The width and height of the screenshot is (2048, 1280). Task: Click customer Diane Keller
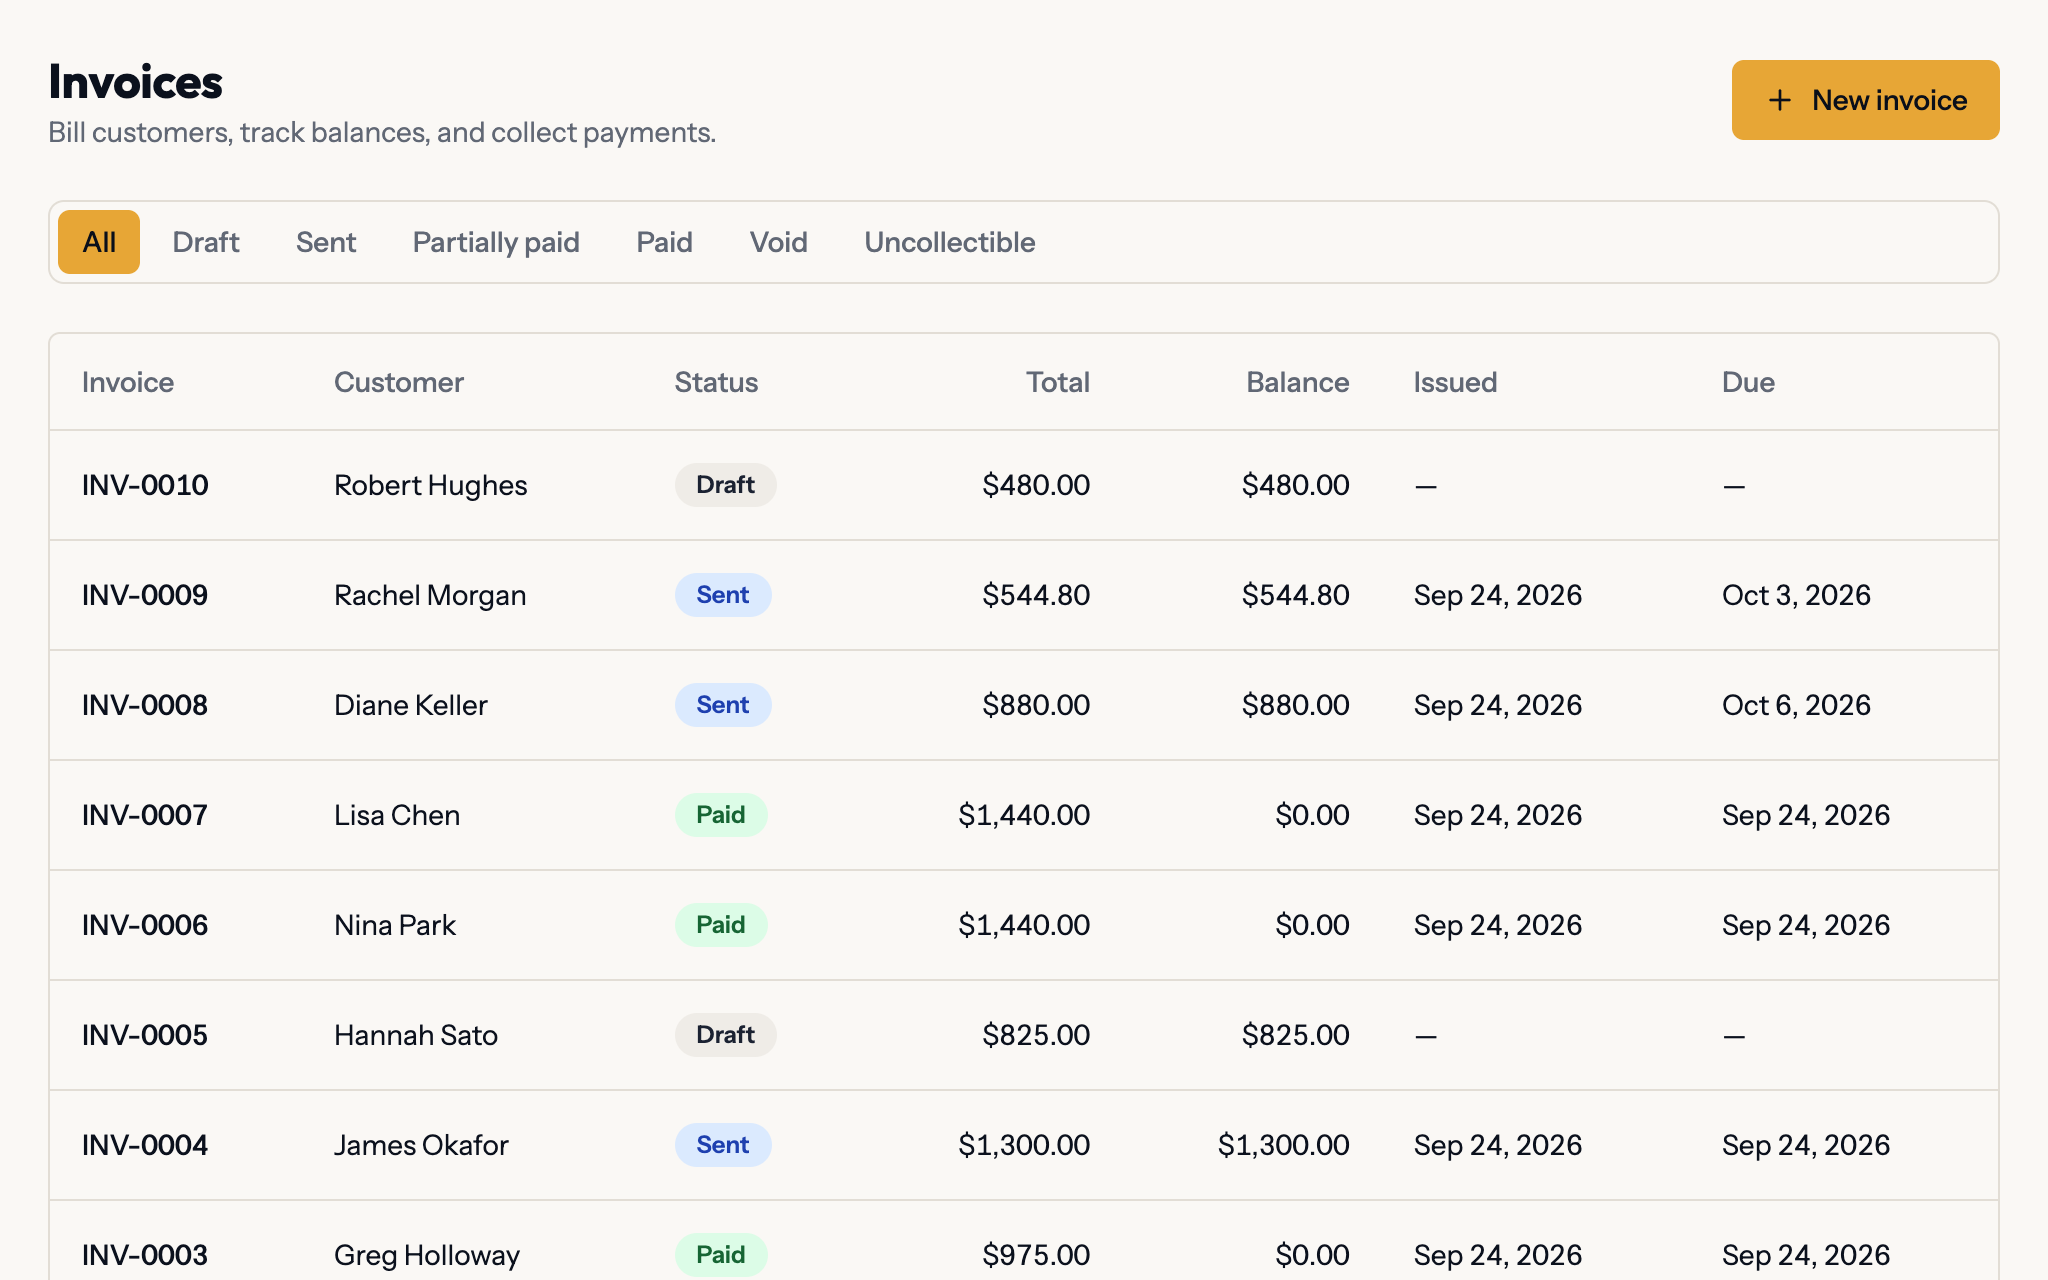[411, 705]
